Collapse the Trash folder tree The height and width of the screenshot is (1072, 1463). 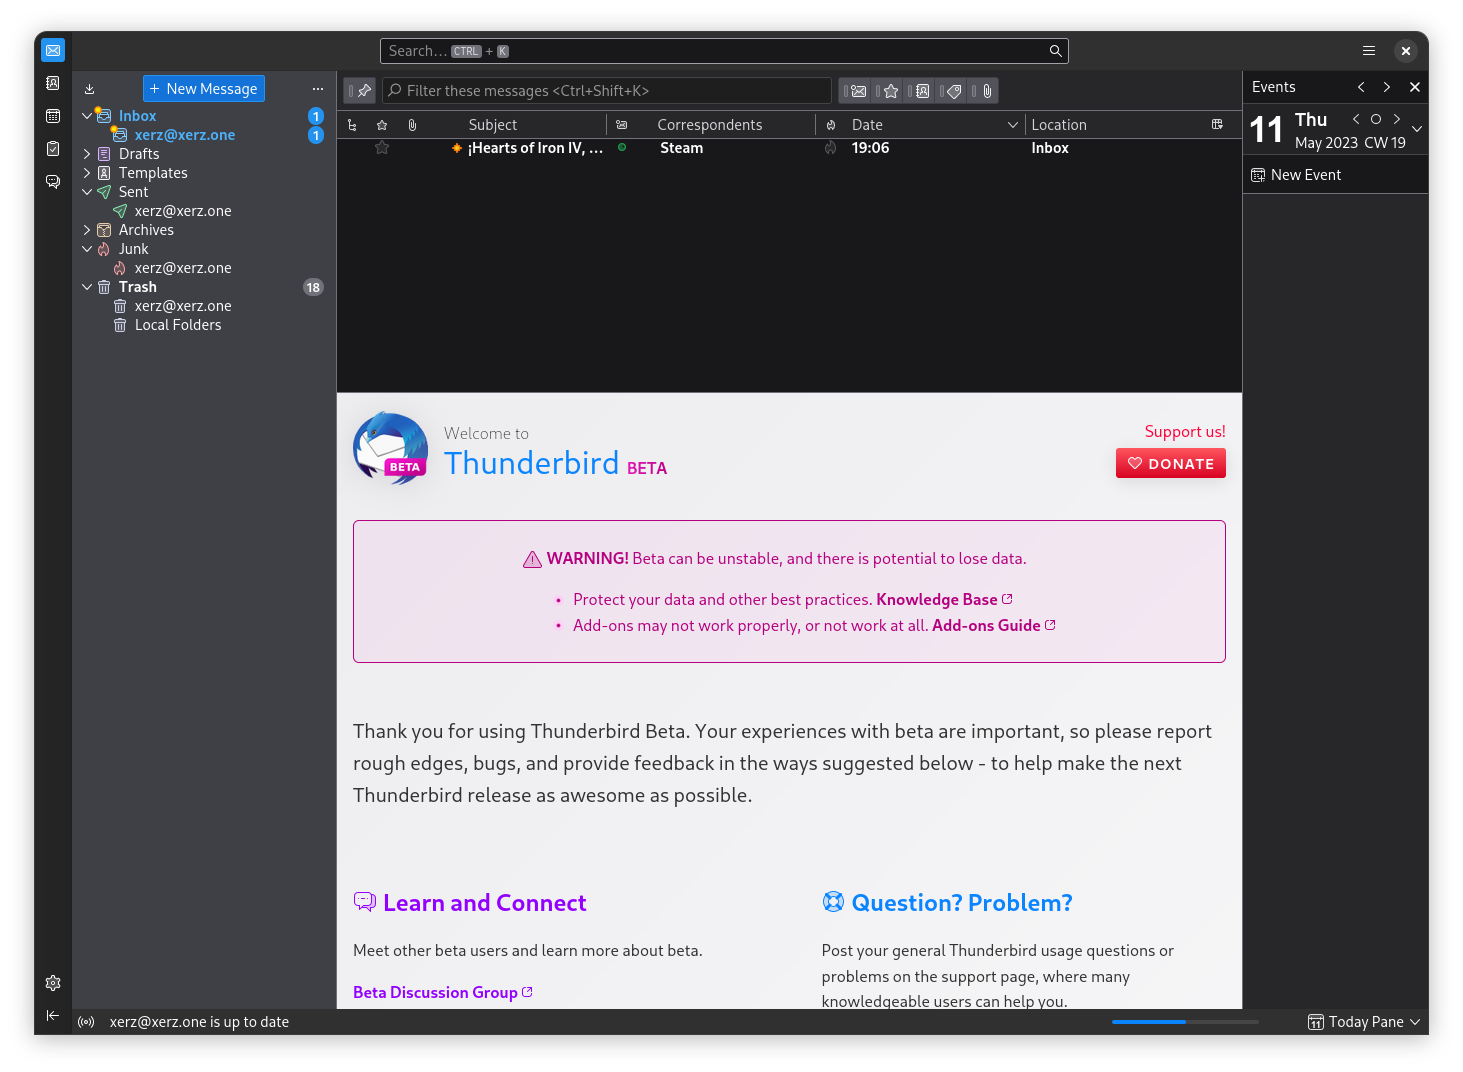87,287
